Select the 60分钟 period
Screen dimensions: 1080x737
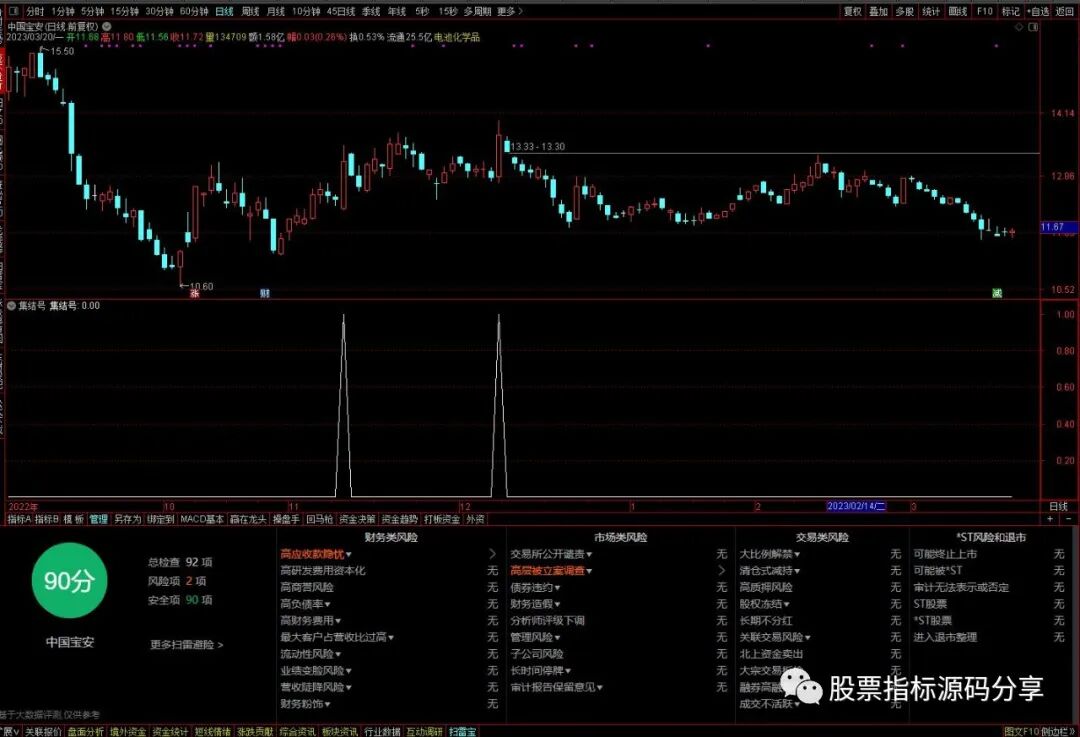(x=194, y=12)
